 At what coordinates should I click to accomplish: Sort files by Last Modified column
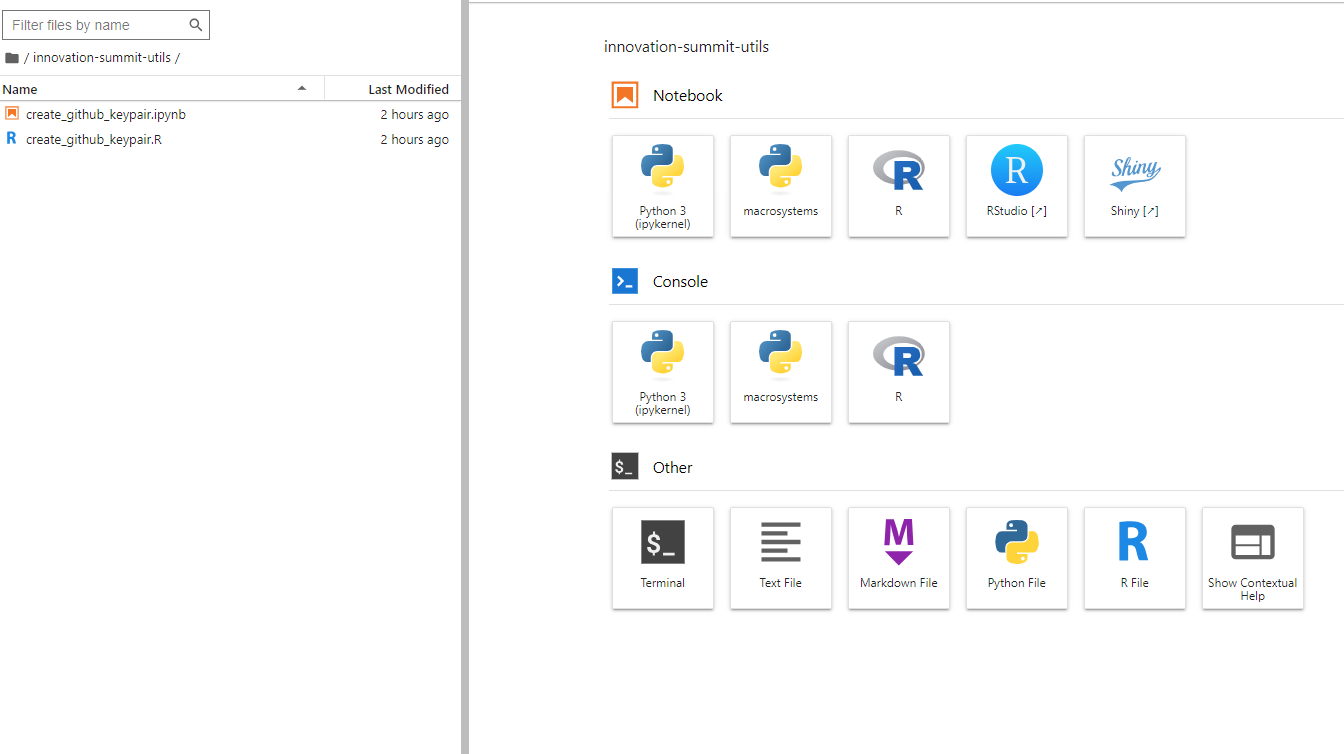coord(393,89)
